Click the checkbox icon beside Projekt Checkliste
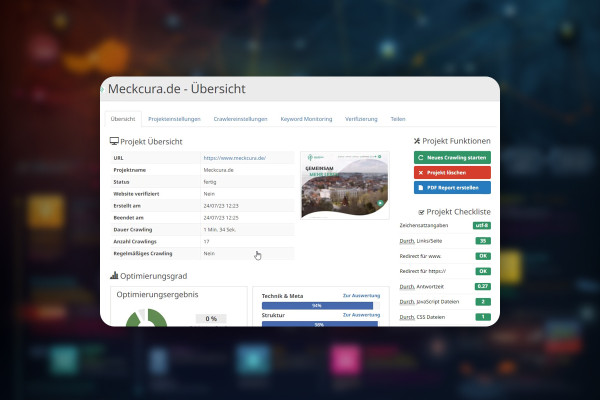This screenshot has width=600, height=400. tap(421, 212)
